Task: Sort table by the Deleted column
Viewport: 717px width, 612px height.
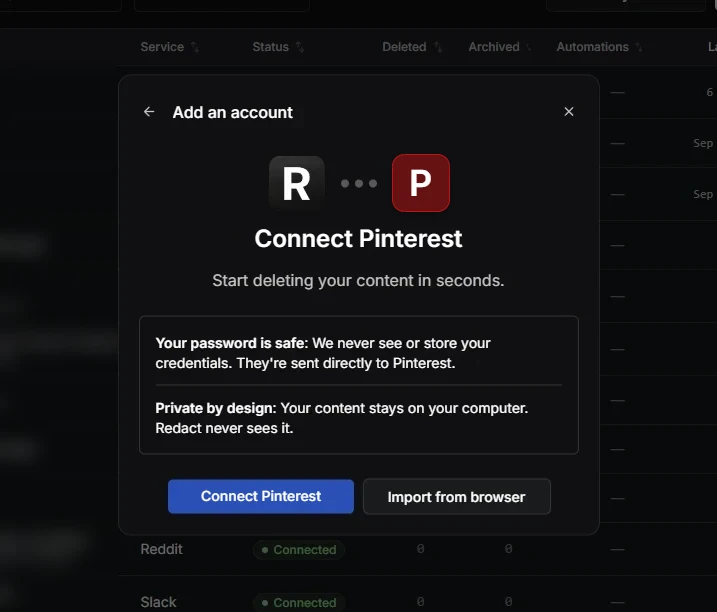Action: click(x=412, y=47)
